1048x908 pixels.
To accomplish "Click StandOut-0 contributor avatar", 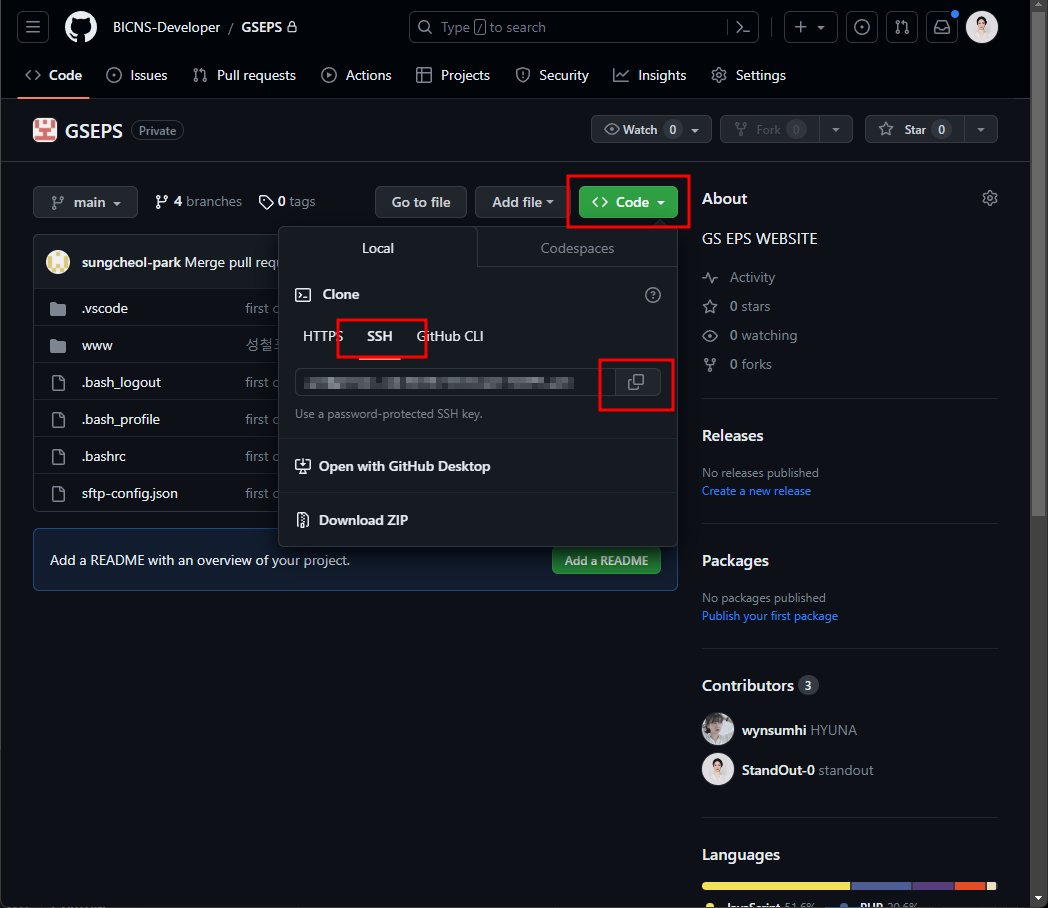I will [718, 769].
